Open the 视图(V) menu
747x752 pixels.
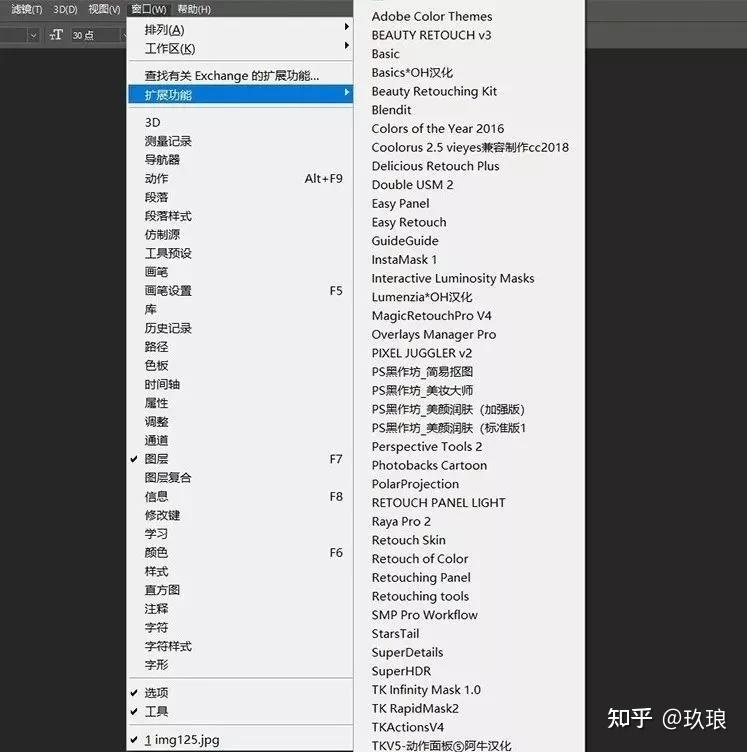(x=104, y=9)
